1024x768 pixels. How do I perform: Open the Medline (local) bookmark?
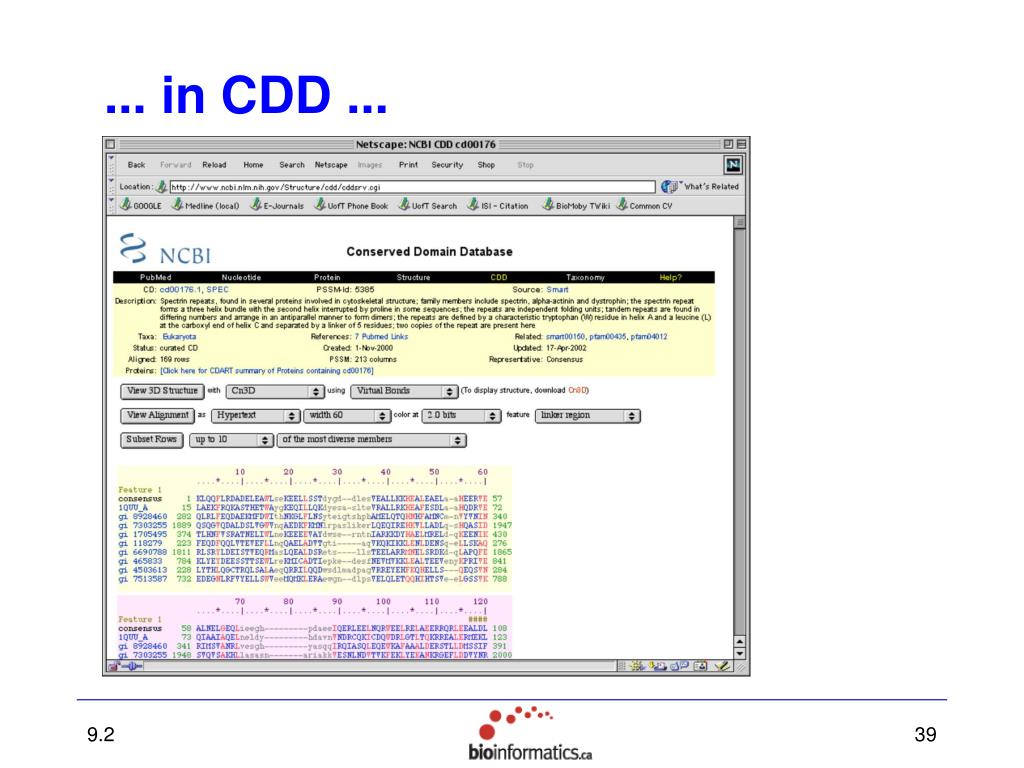206,206
